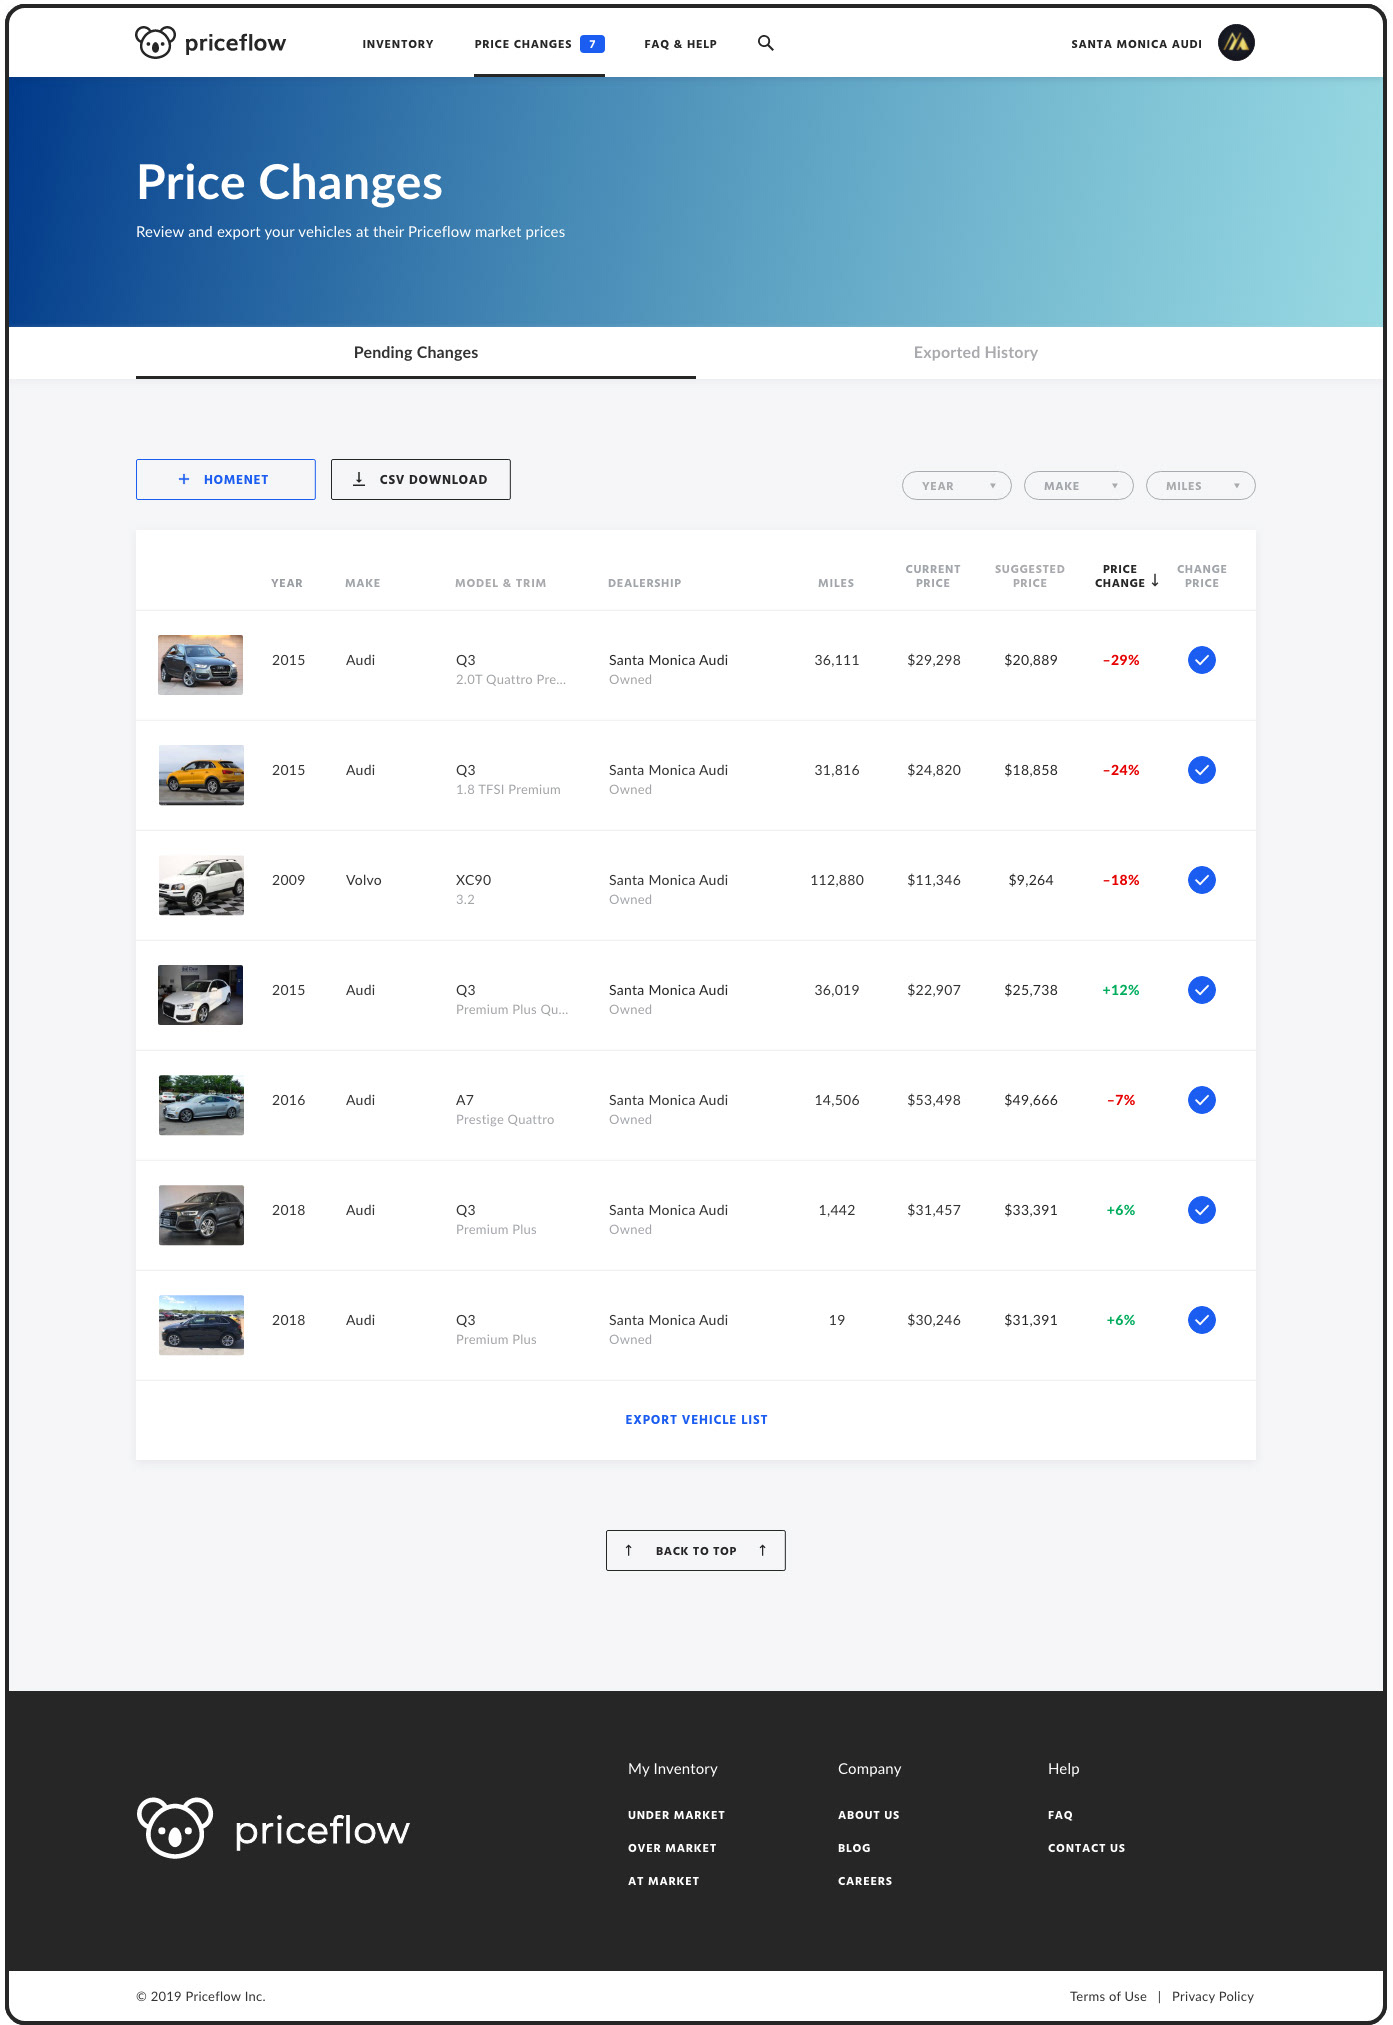Click the XC90 model name
The height and width of the screenshot is (2025, 1393).
tap(474, 880)
